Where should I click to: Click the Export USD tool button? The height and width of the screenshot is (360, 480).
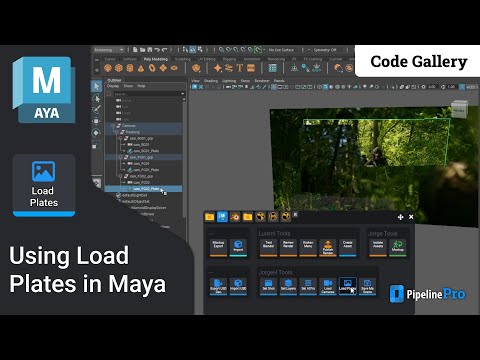[218, 286]
